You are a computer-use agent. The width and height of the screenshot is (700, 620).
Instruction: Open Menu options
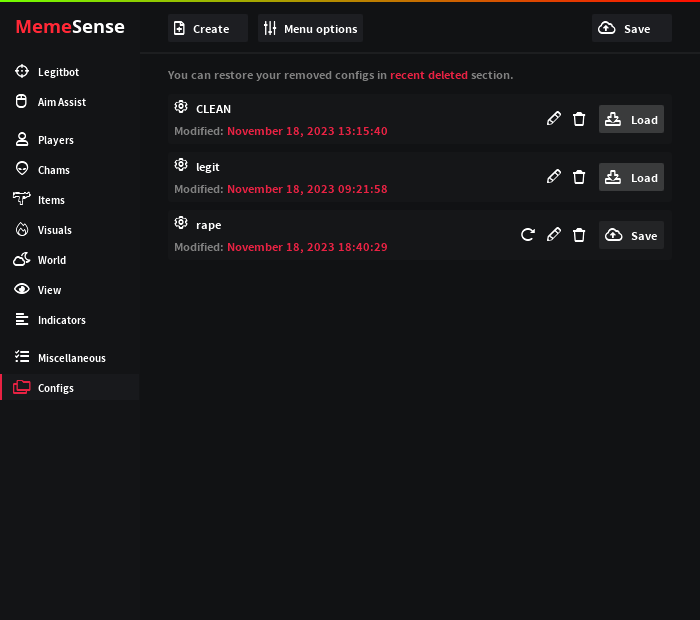[x=310, y=29]
